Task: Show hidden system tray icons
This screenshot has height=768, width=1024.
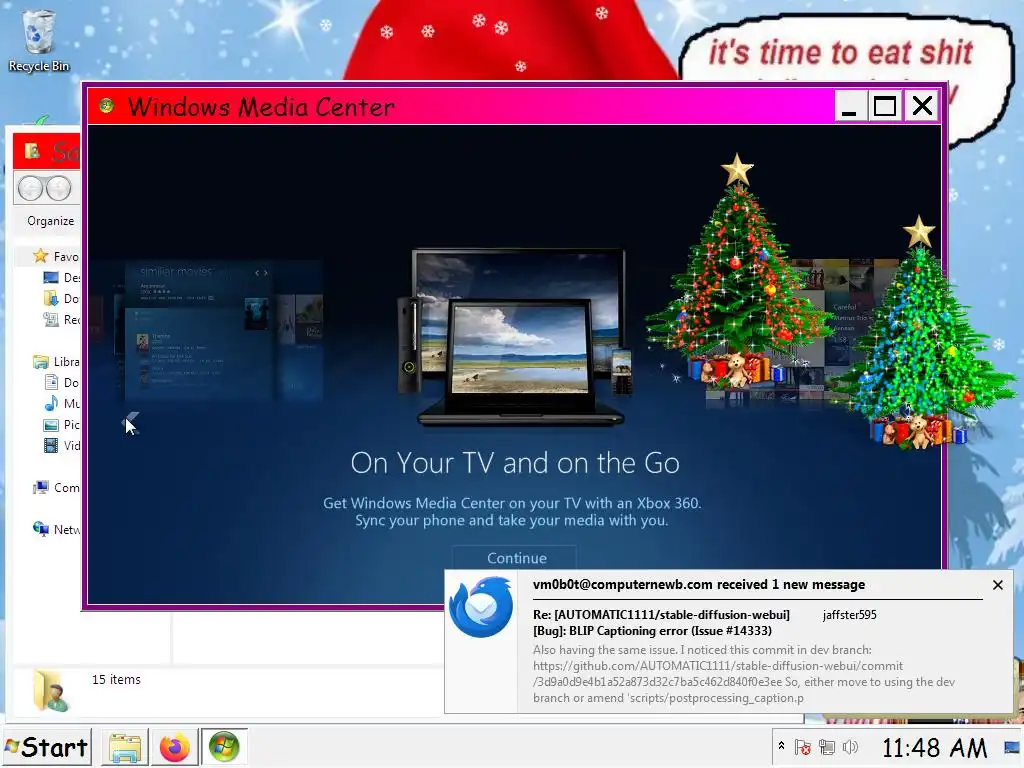Action: pyautogui.click(x=781, y=746)
